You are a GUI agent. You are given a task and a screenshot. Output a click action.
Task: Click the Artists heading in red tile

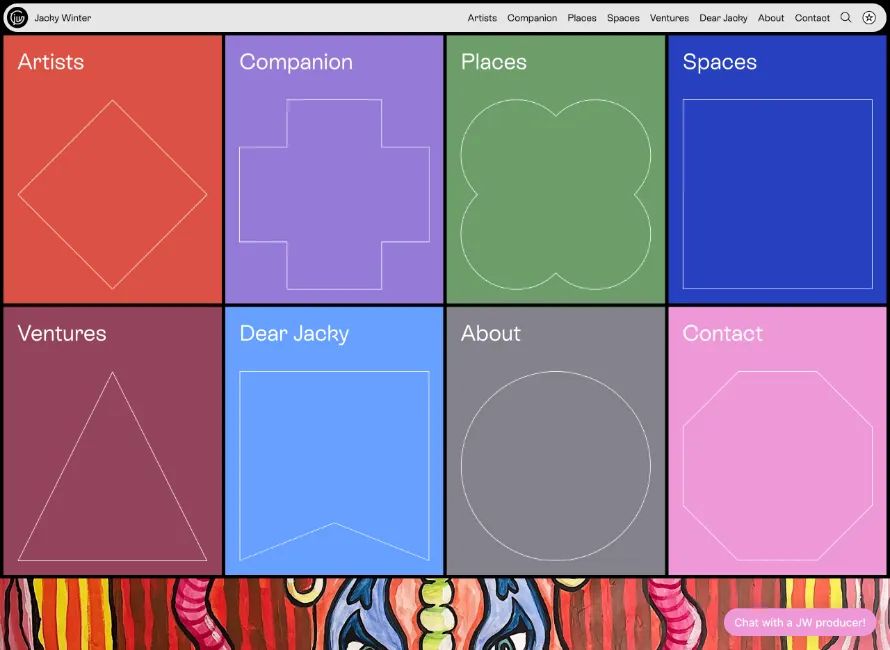[51, 62]
